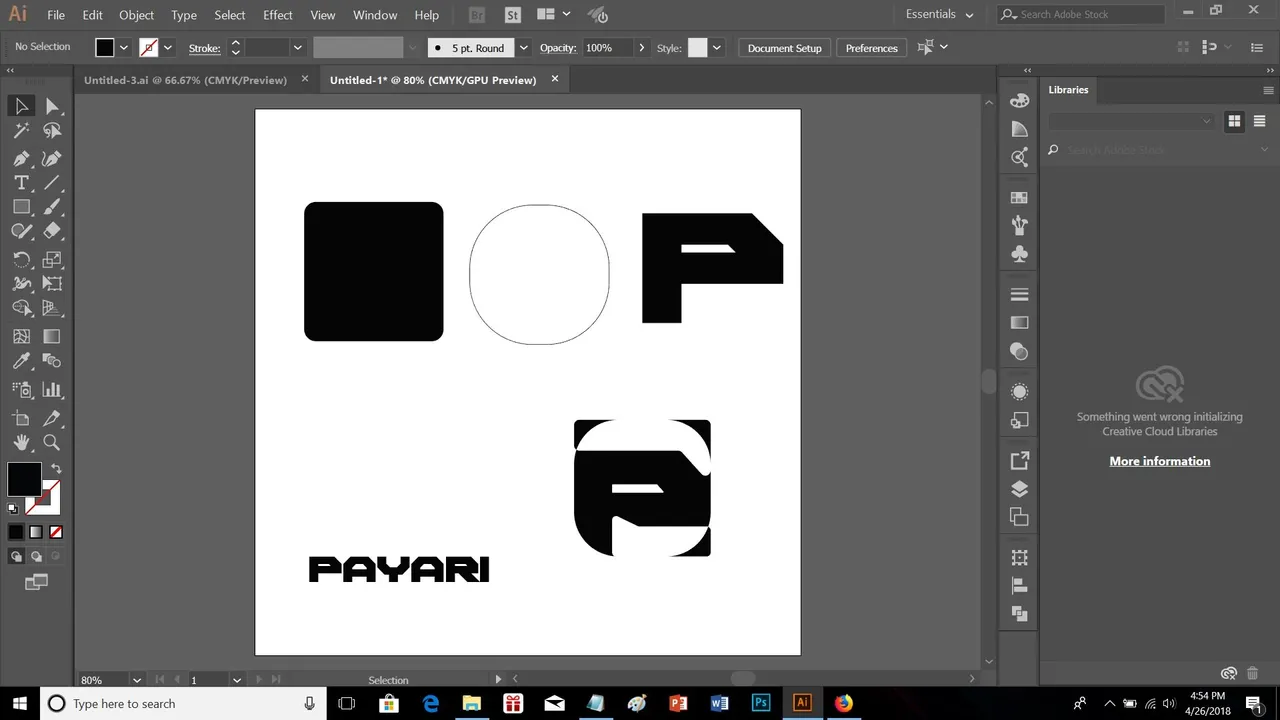
Task: Expand the Opacity value arrow
Action: (641, 48)
